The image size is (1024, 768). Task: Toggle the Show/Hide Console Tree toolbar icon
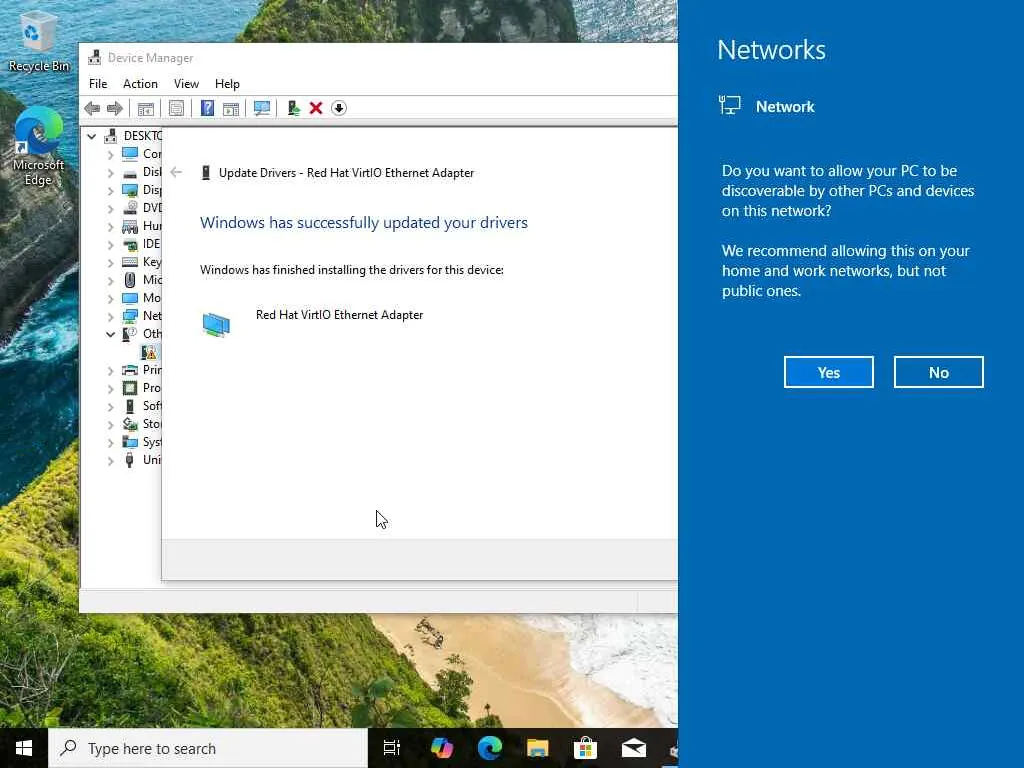pyautogui.click(x=146, y=108)
